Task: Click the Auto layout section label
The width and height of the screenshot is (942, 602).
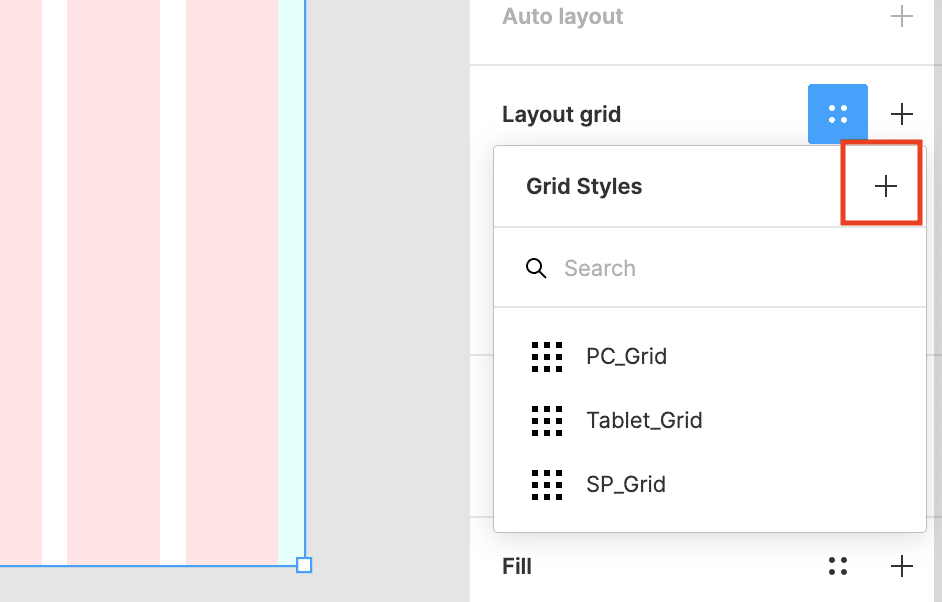Action: [x=562, y=17]
